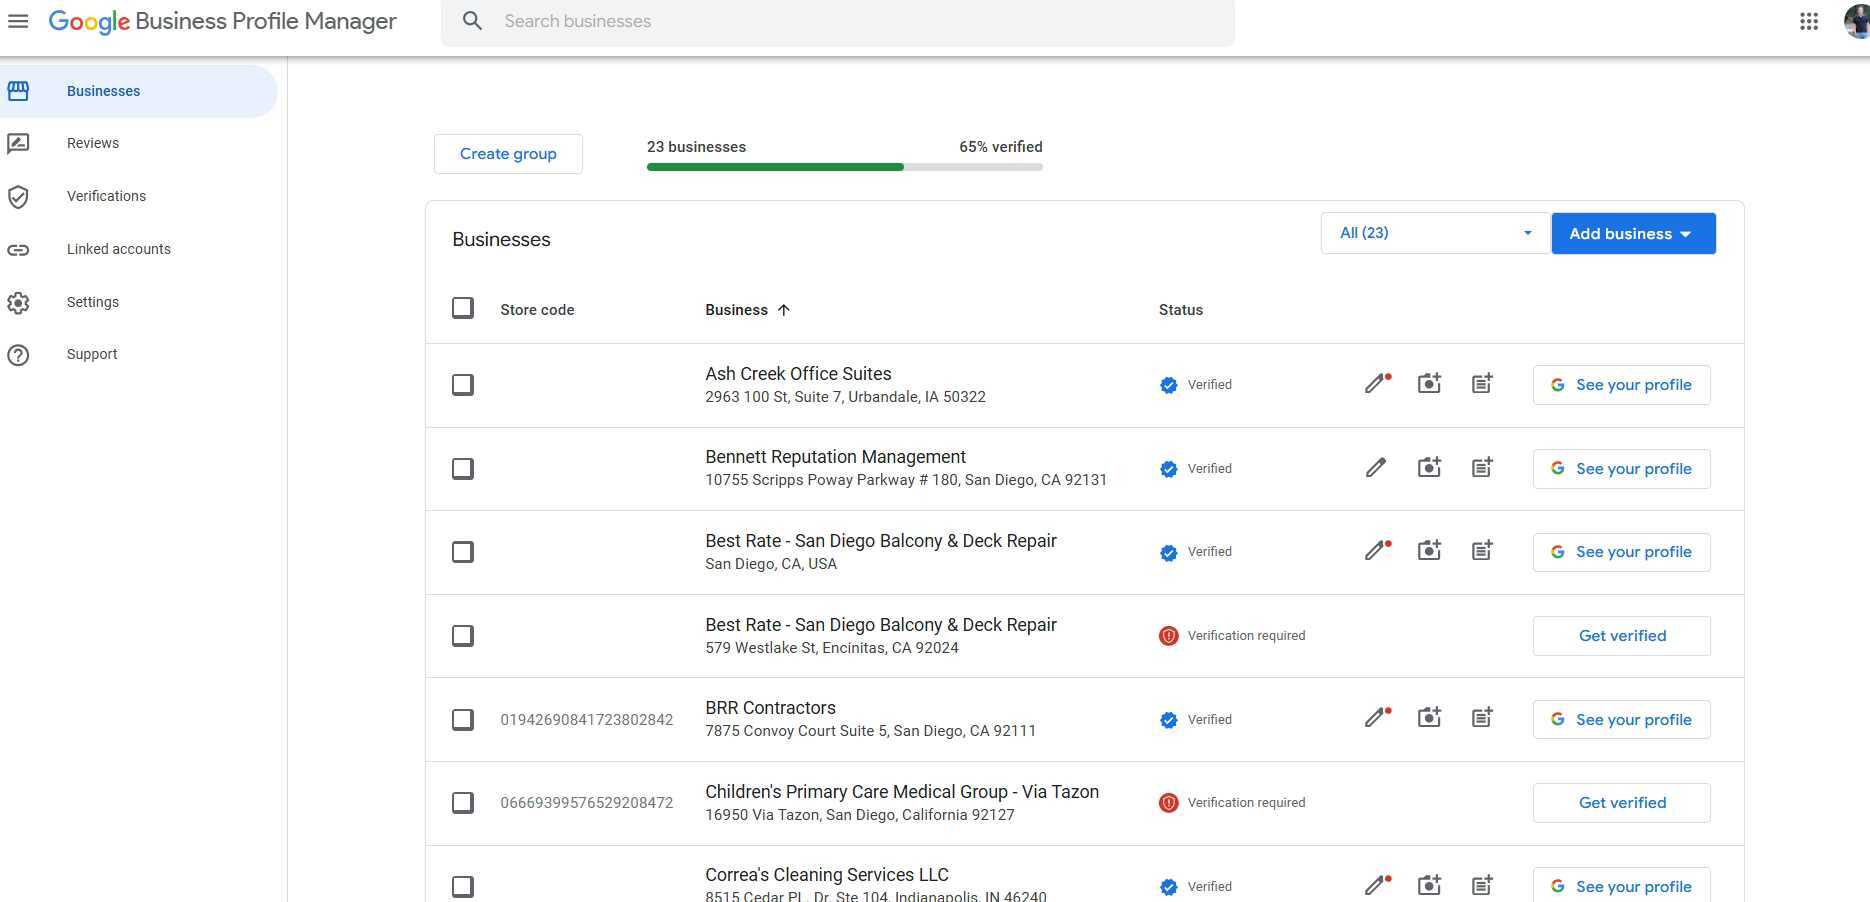See your profile for Bennett Reputation

(1621, 469)
